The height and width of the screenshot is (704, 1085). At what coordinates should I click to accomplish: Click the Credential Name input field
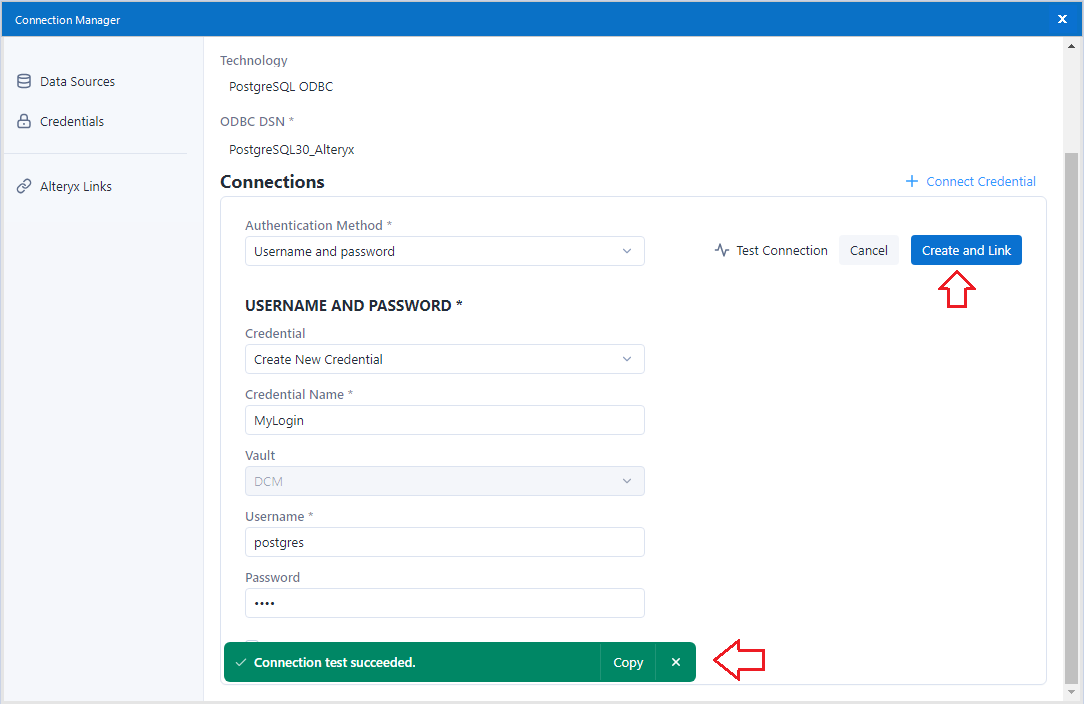coord(444,420)
